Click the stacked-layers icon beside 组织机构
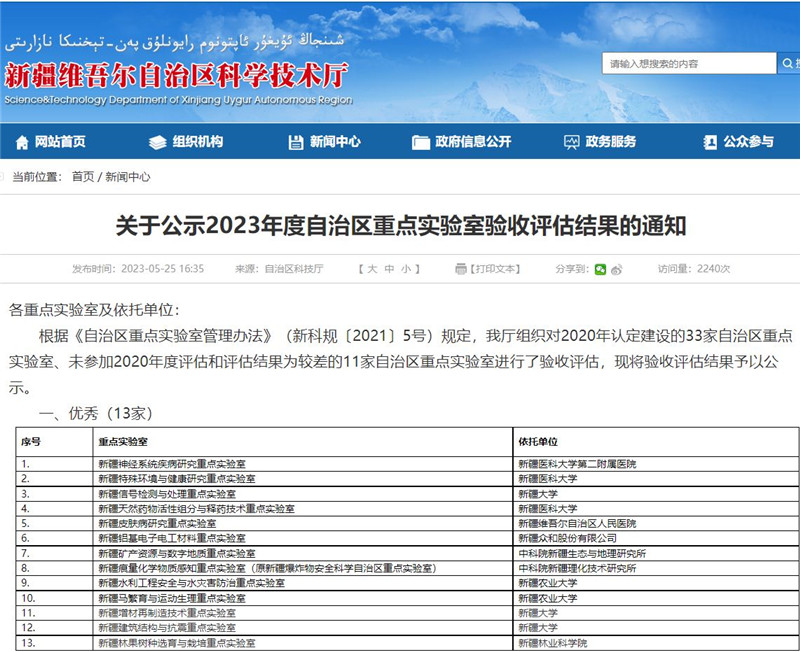Viewport: 800px width, 652px height. [158, 142]
